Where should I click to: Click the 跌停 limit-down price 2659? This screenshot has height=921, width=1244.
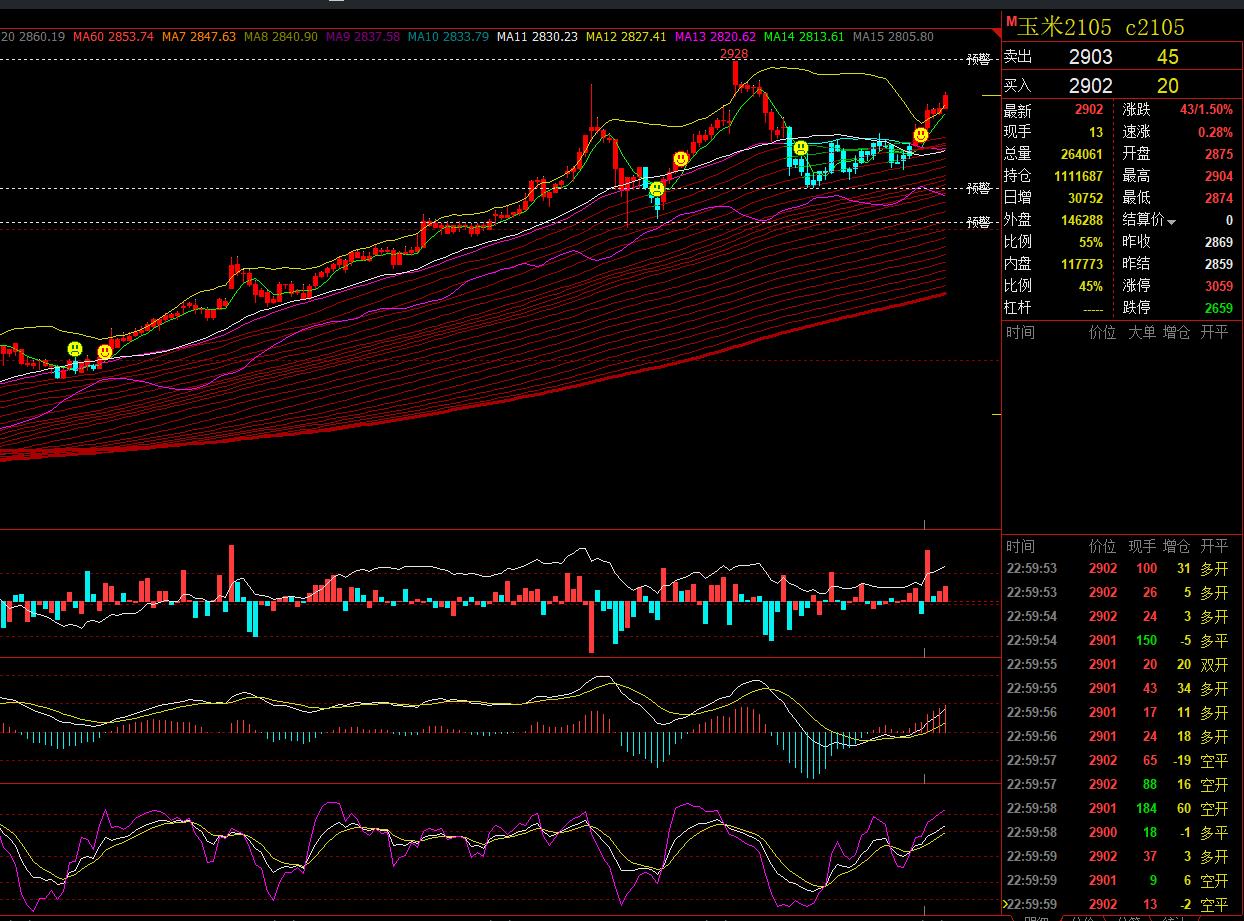1218,308
